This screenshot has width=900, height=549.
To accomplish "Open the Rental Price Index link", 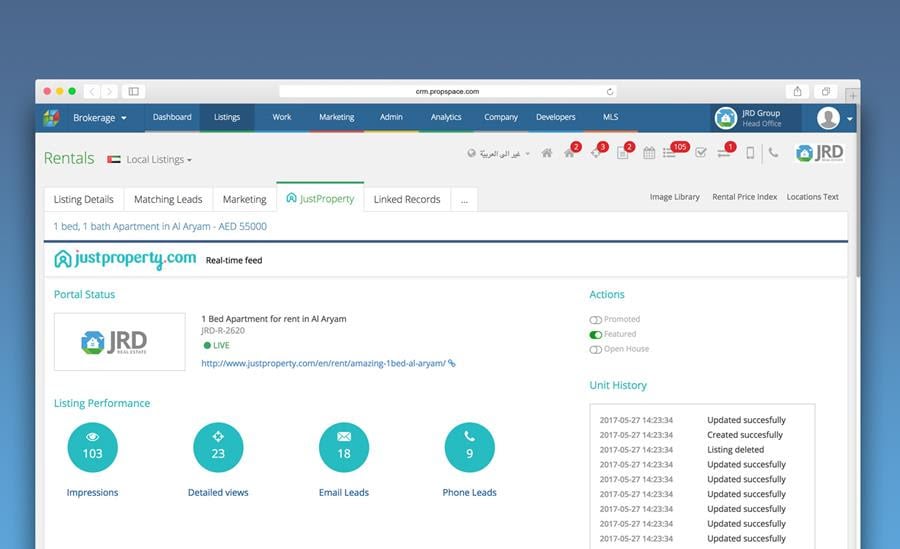I will coord(744,197).
